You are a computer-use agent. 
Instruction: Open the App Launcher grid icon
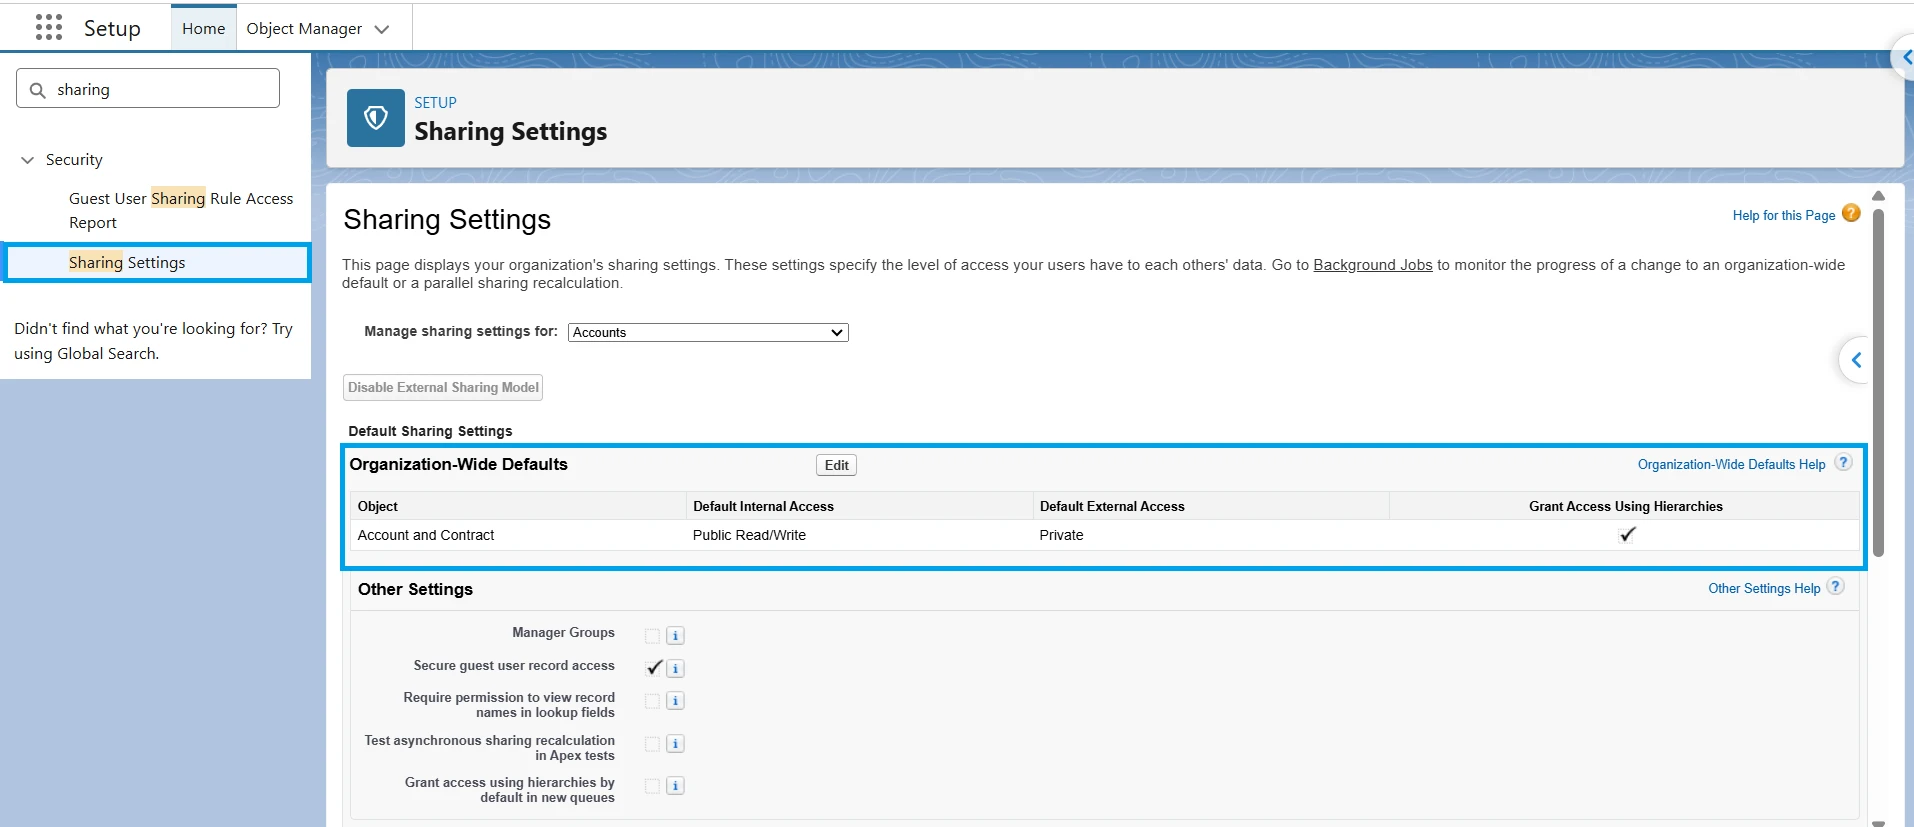(48, 27)
